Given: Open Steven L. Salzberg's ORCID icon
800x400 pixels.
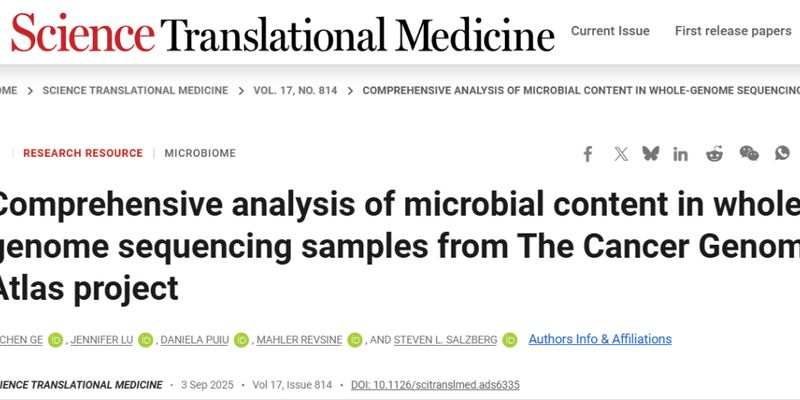Looking at the screenshot, I should click(x=509, y=339).
